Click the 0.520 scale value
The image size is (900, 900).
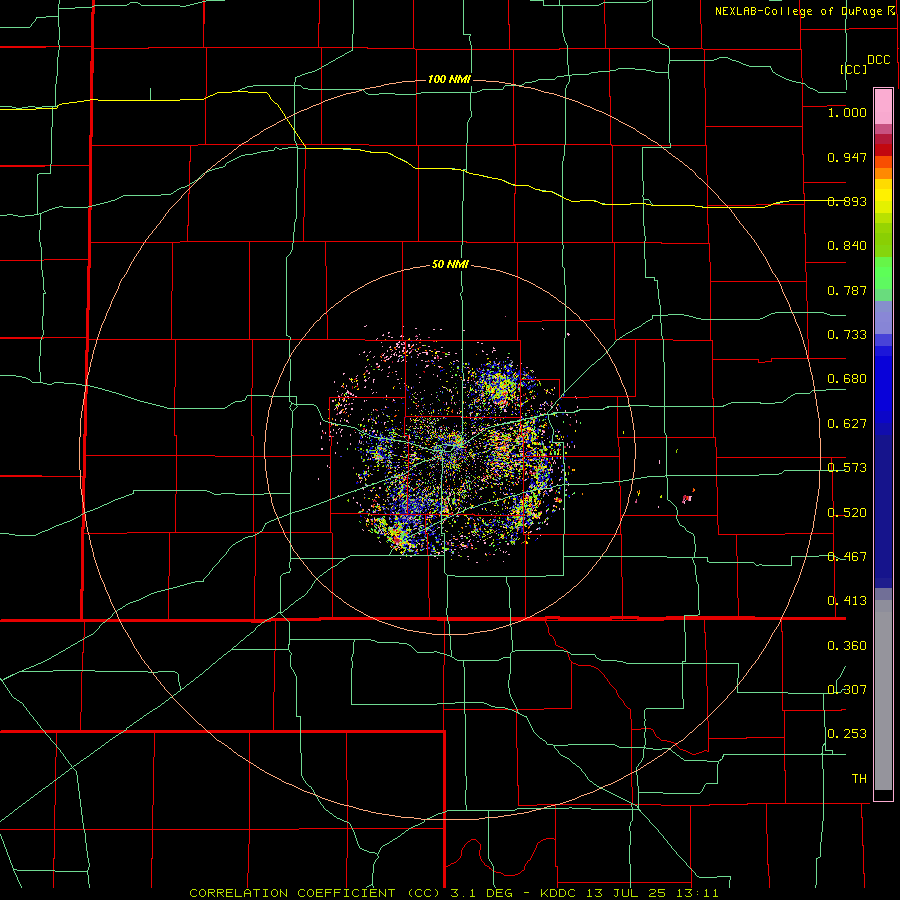tap(847, 513)
